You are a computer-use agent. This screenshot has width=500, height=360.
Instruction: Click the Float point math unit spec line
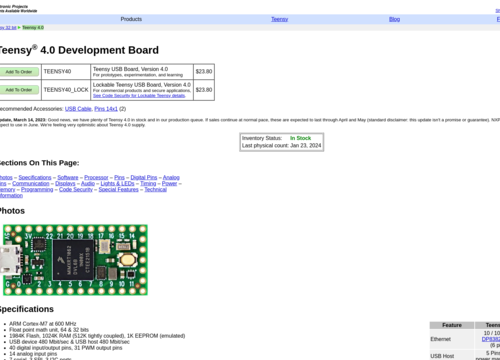click(x=49, y=330)
